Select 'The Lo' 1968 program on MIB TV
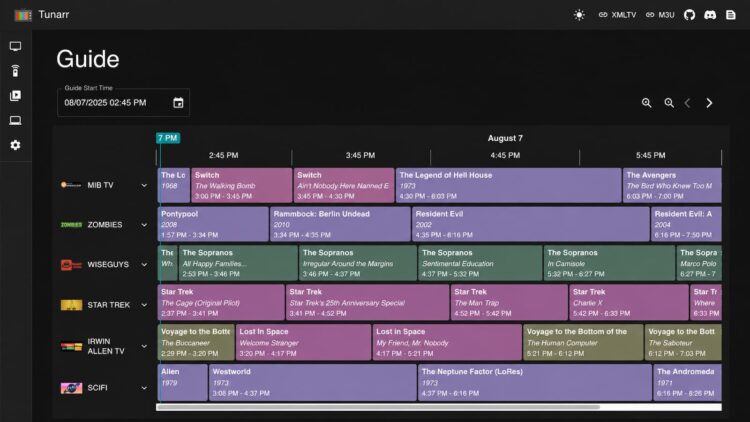750x422 pixels. (x=174, y=185)
